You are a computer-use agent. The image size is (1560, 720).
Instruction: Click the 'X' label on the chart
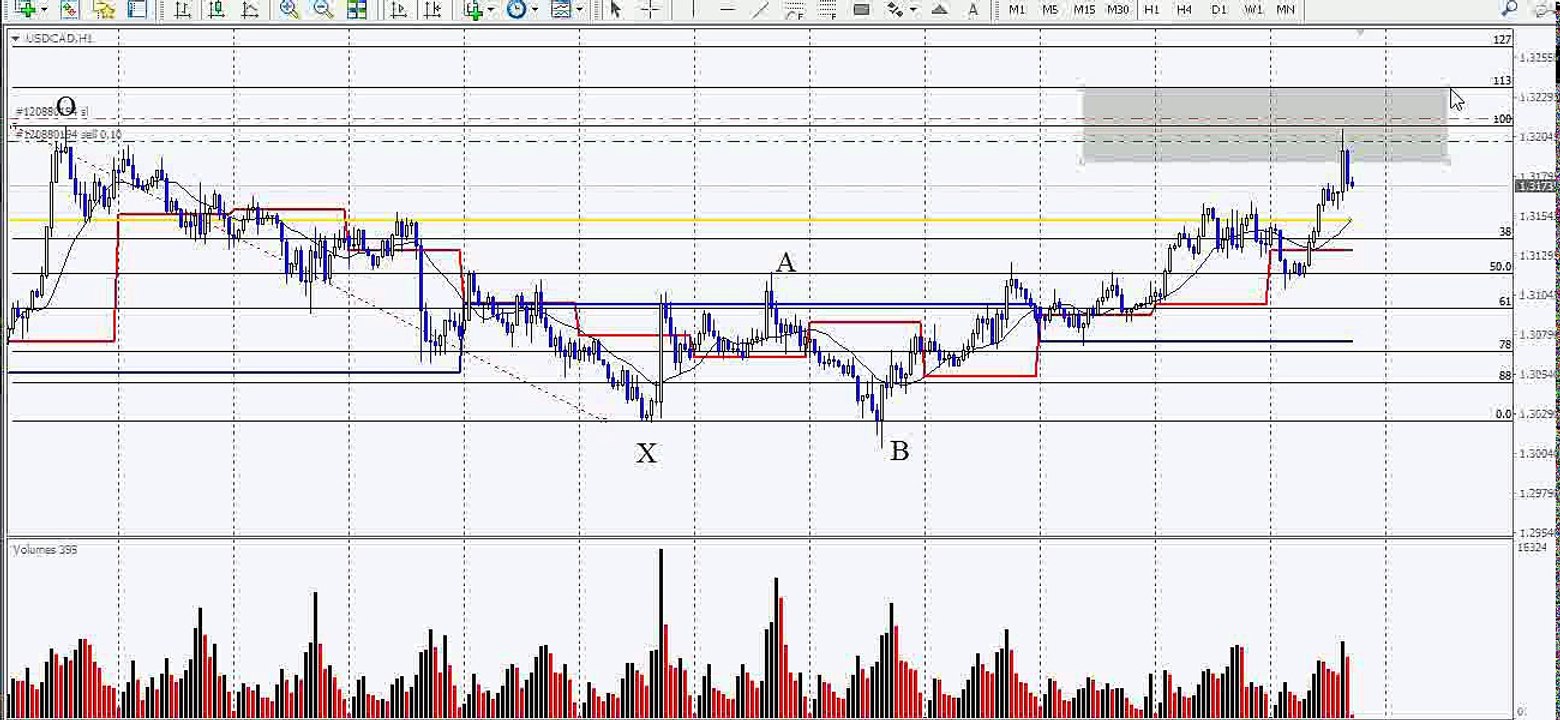click(647, 454)
